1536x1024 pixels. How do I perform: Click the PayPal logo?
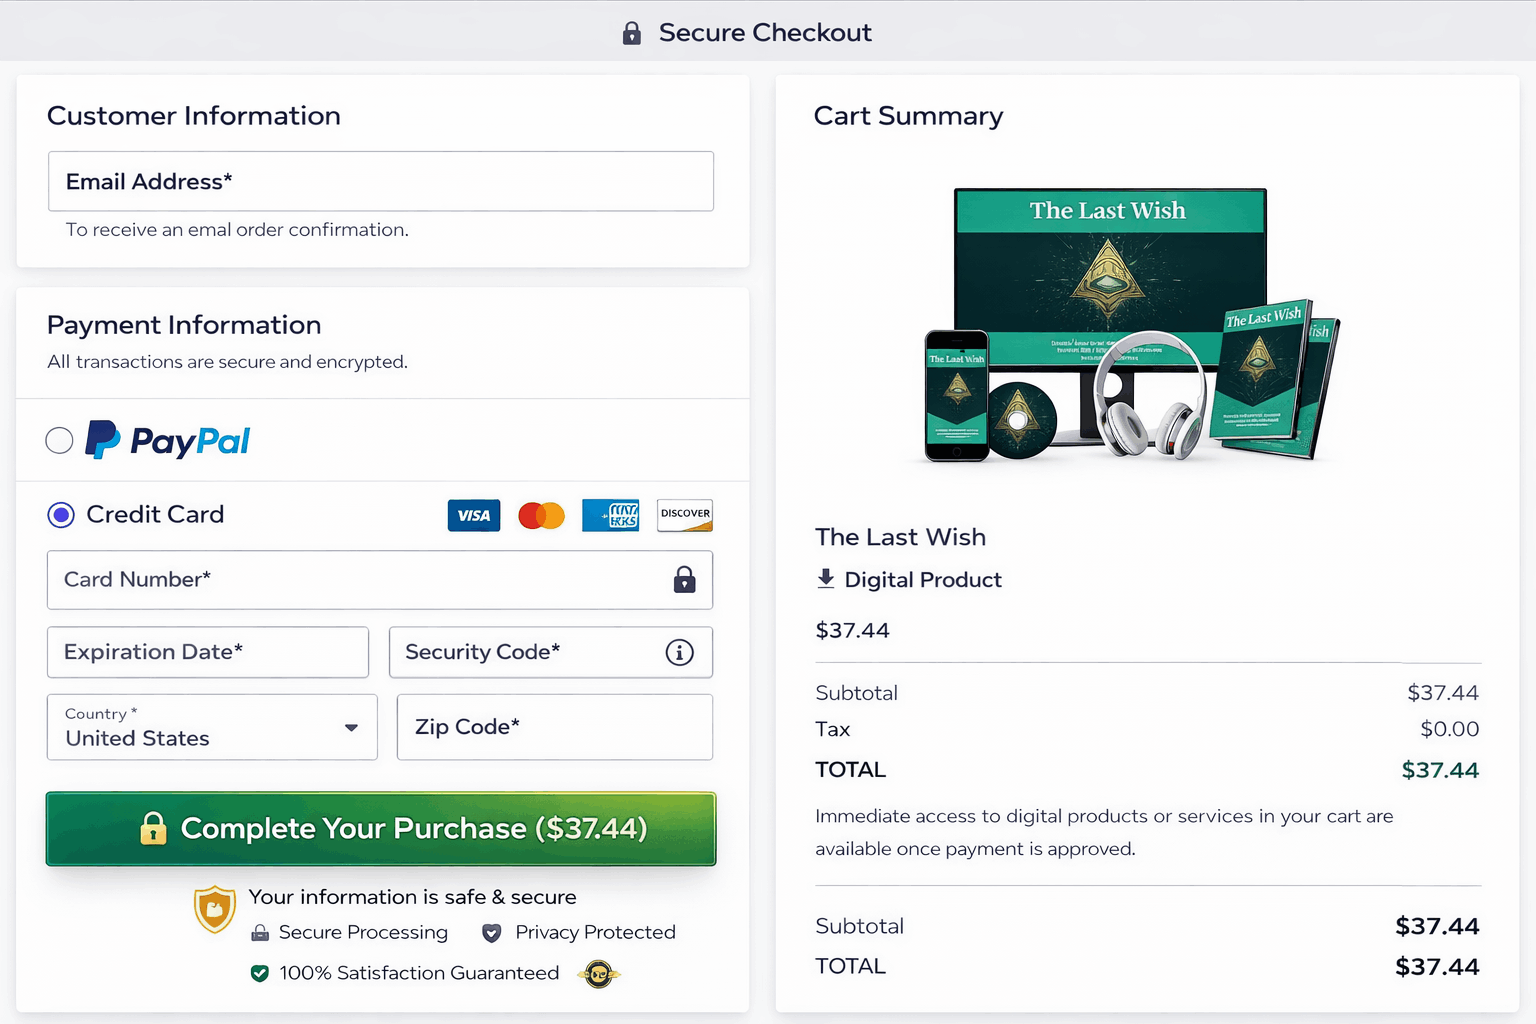[x=167, y=440]
